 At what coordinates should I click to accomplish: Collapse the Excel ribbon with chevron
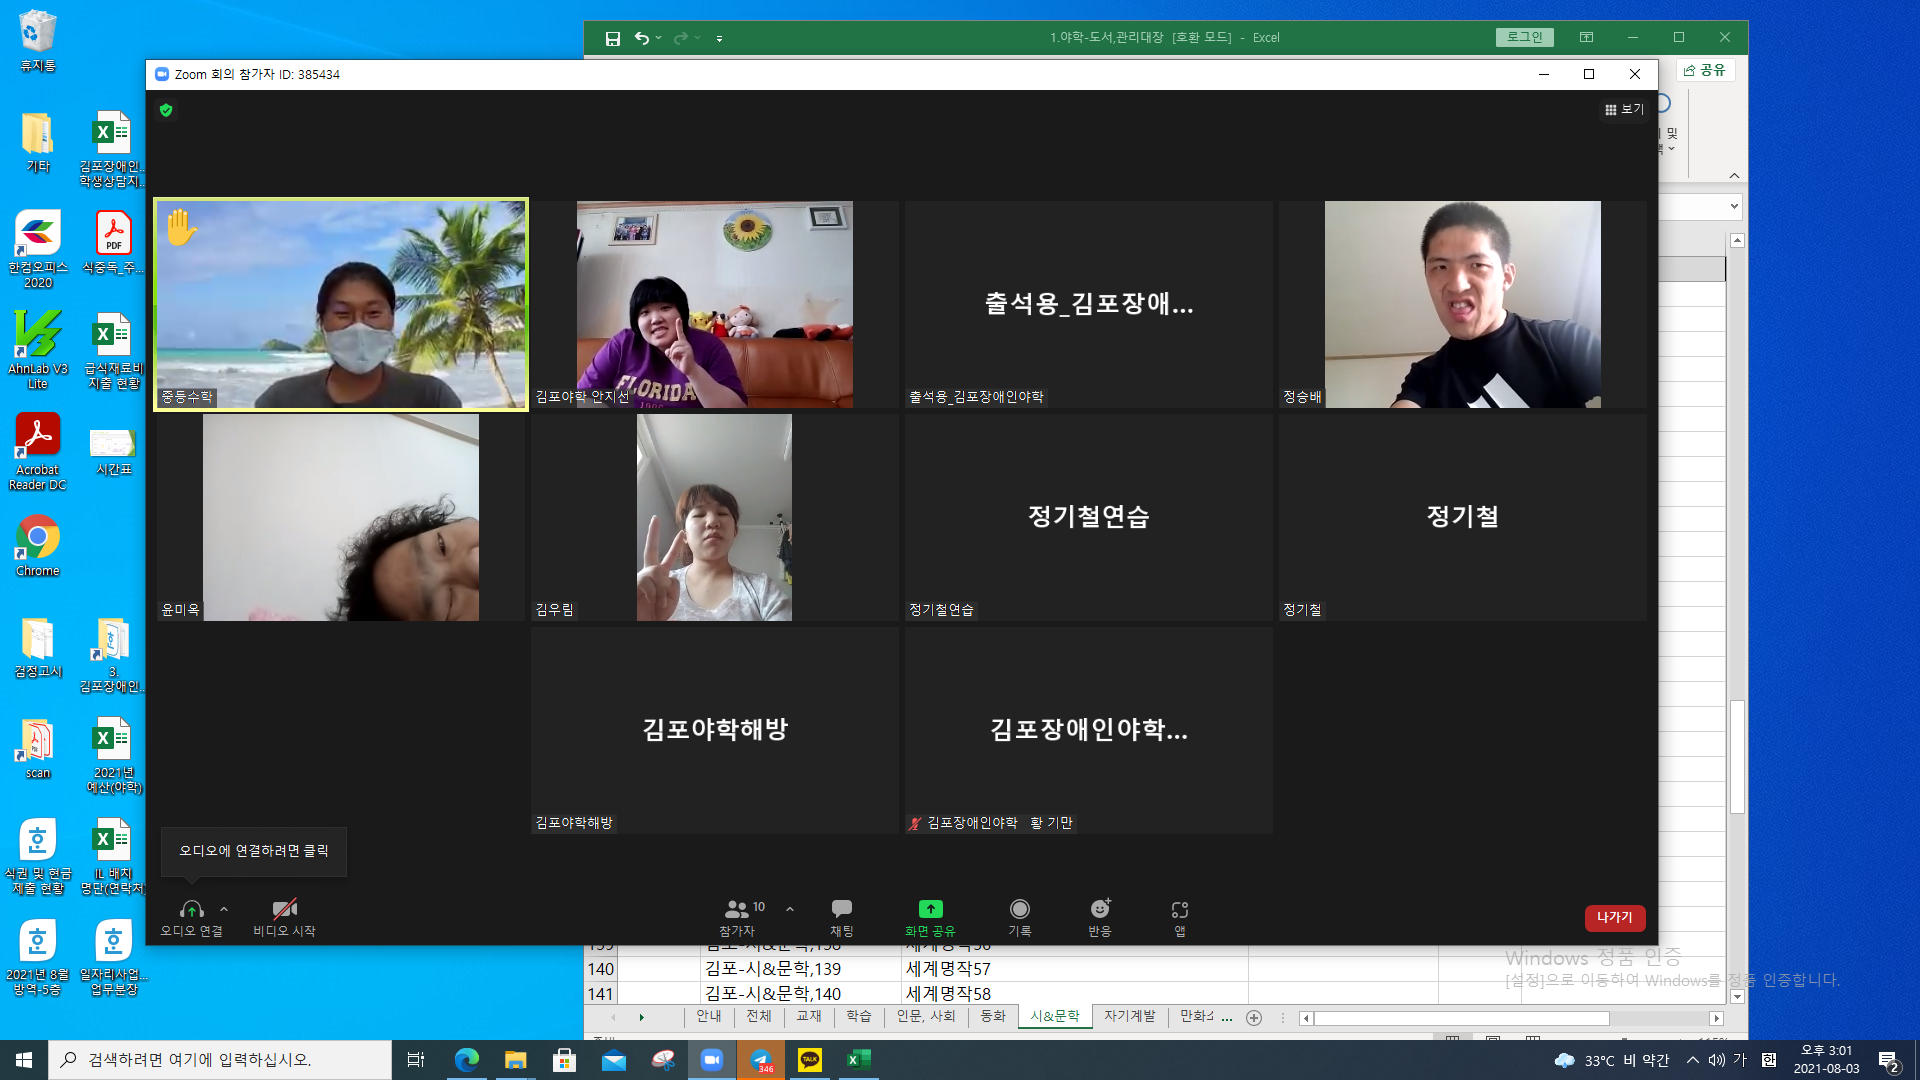[x=1734, y=175]
